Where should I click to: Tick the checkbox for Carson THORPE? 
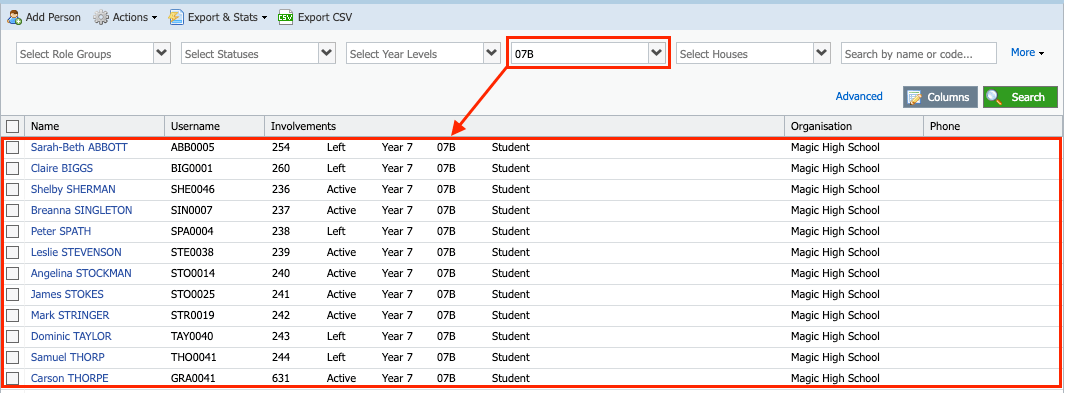tap(12, 378)
